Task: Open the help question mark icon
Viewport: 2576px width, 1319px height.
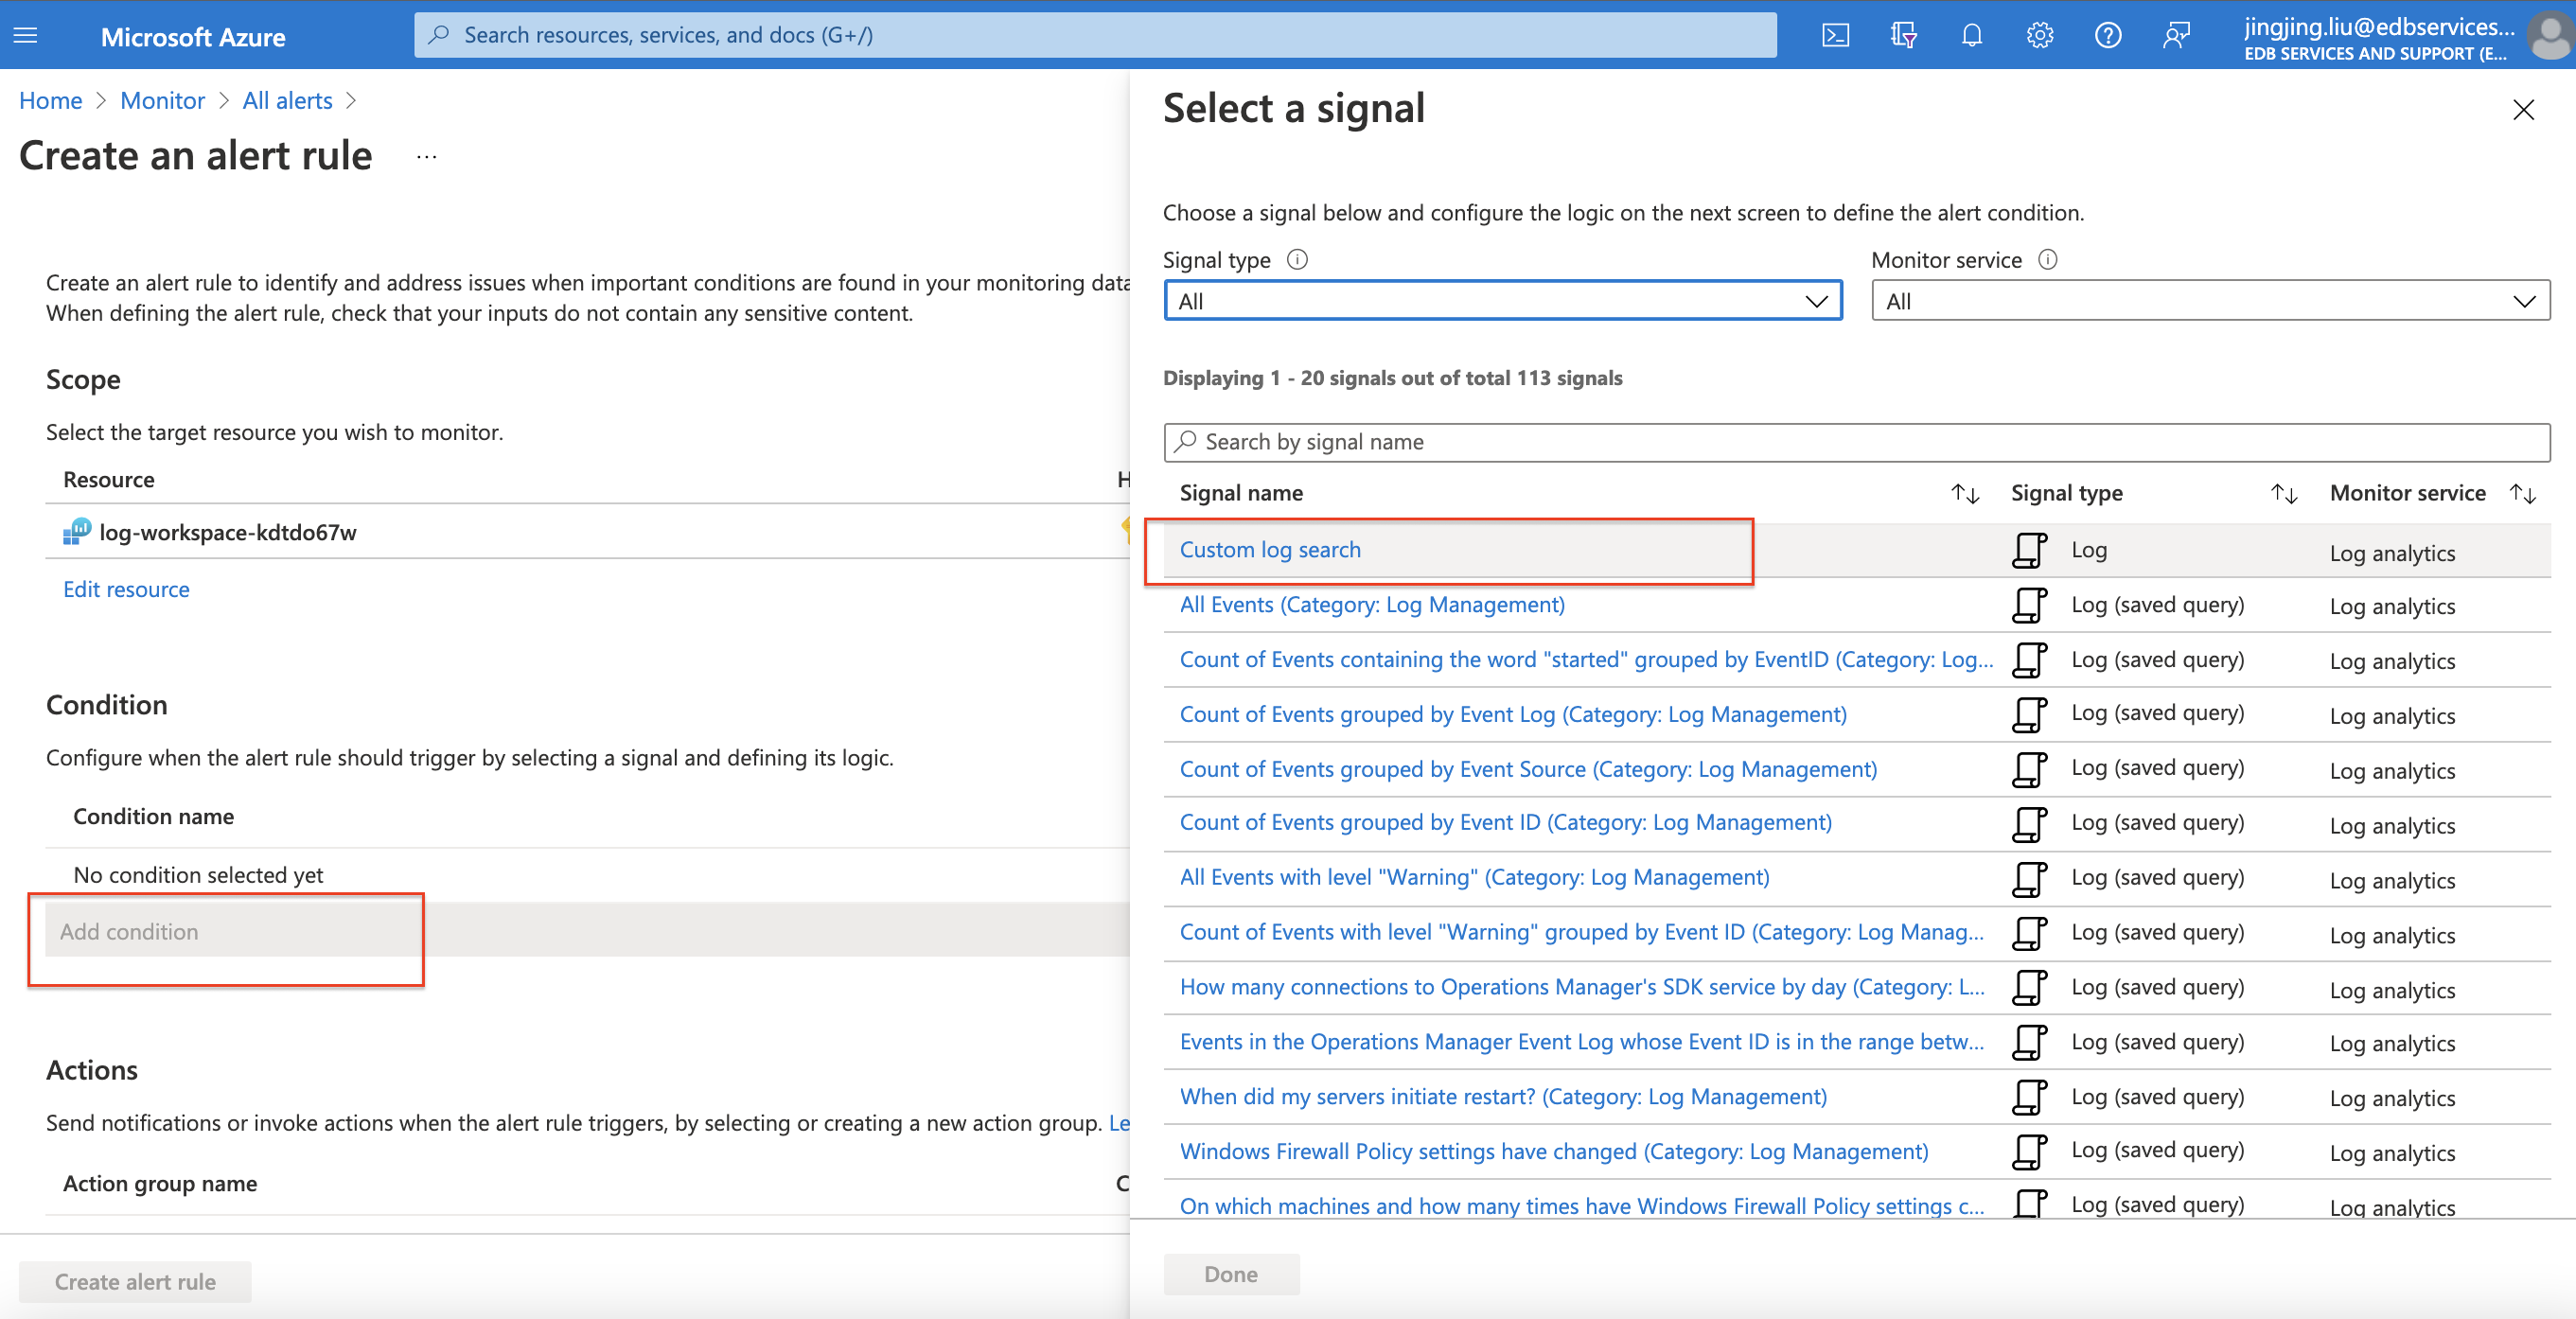Action: tap(2107, 36)
